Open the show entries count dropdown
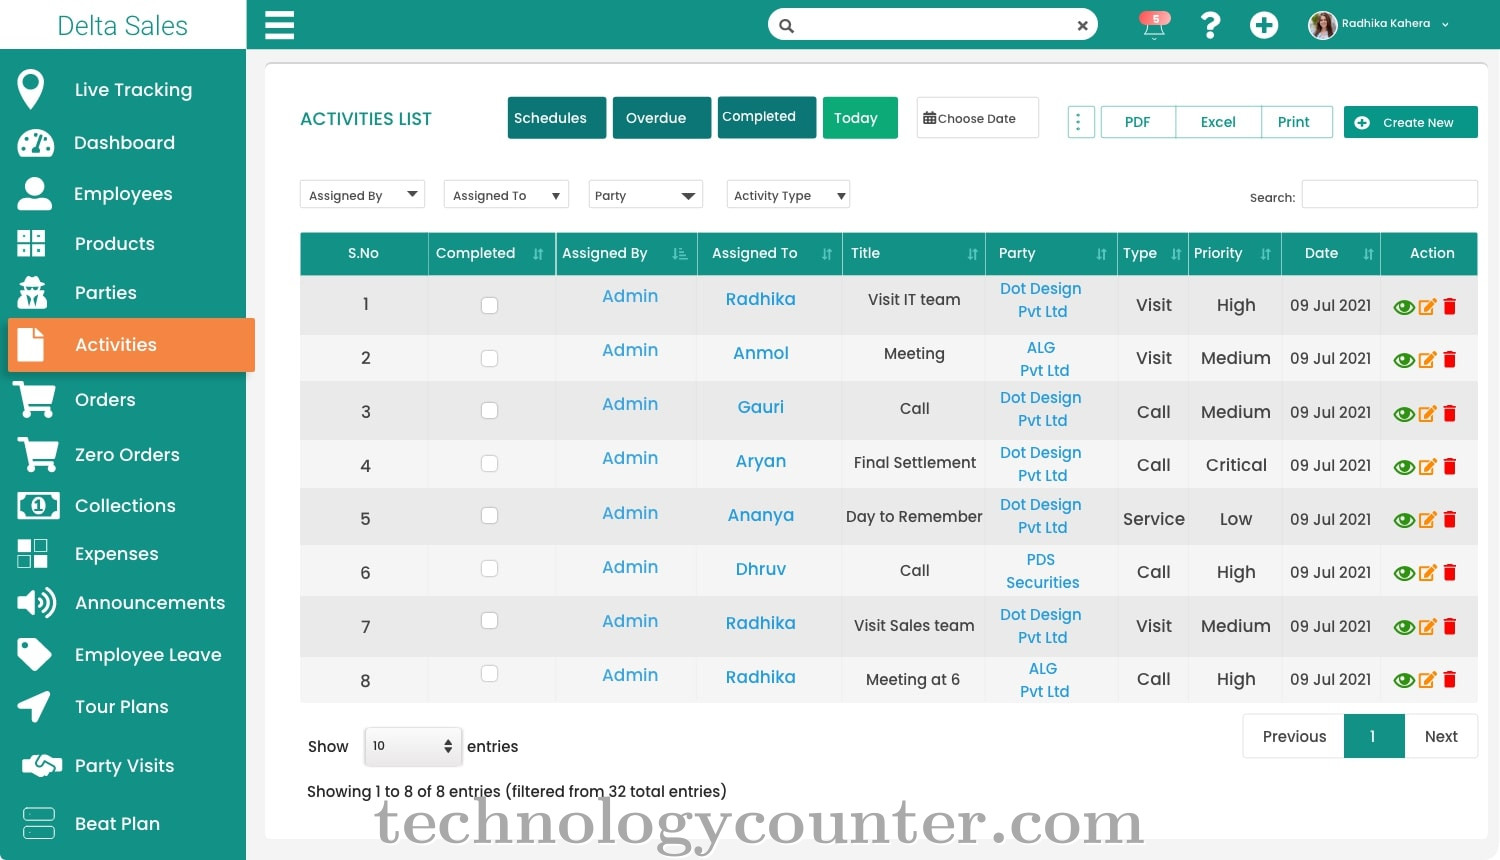Screen dimensions: 1500x860 tap(413, 746)
